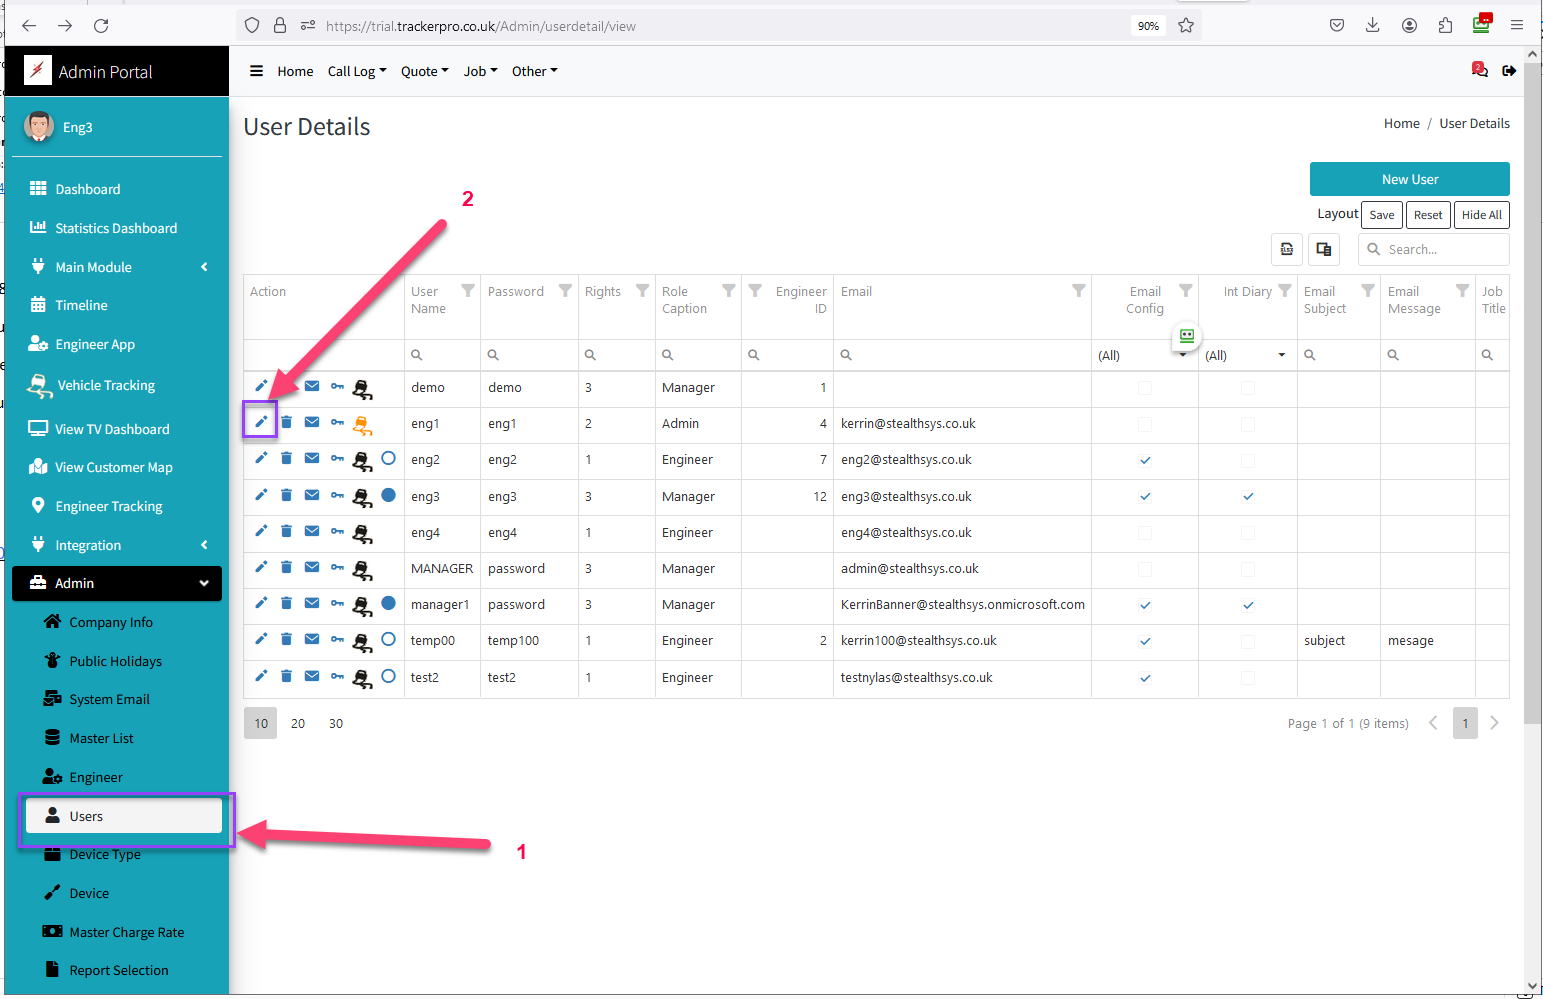The height and width of the screenshot is (999, 1543).
Task: Toggle Int Diary checkbox for eng3
Action: point(1248,496)
